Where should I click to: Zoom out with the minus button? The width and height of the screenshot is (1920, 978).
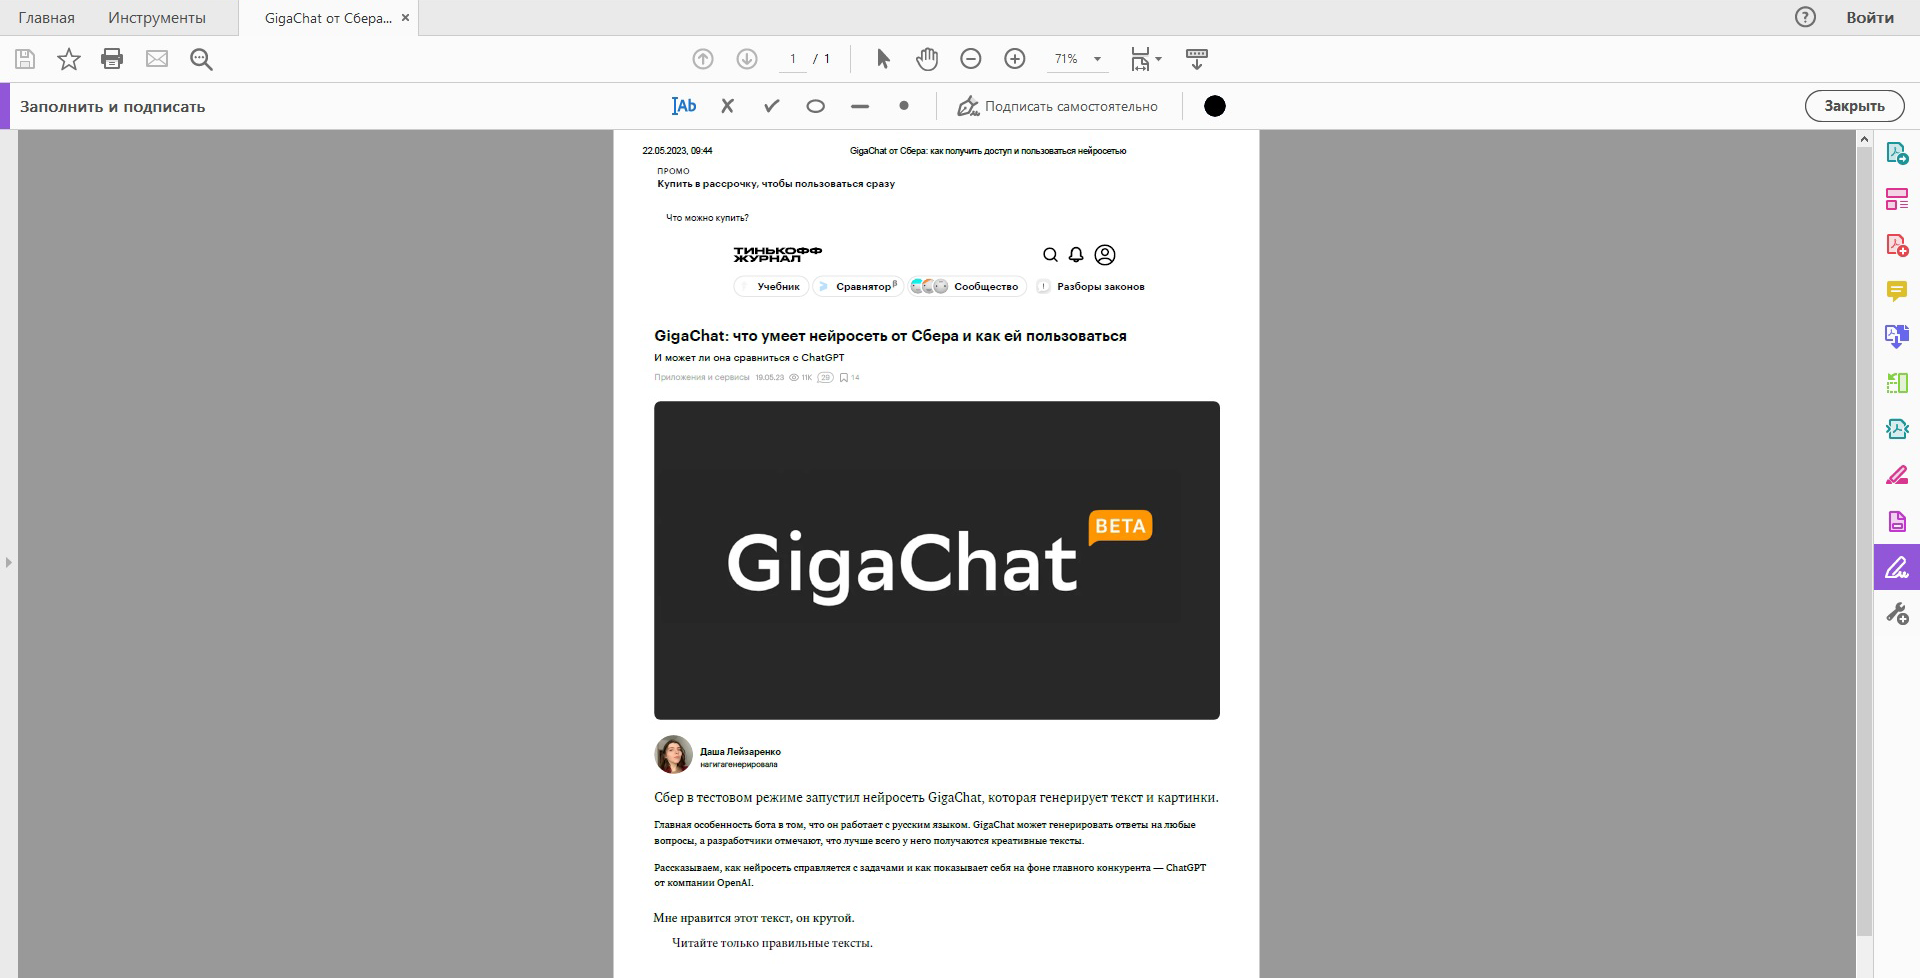point(971,59)
